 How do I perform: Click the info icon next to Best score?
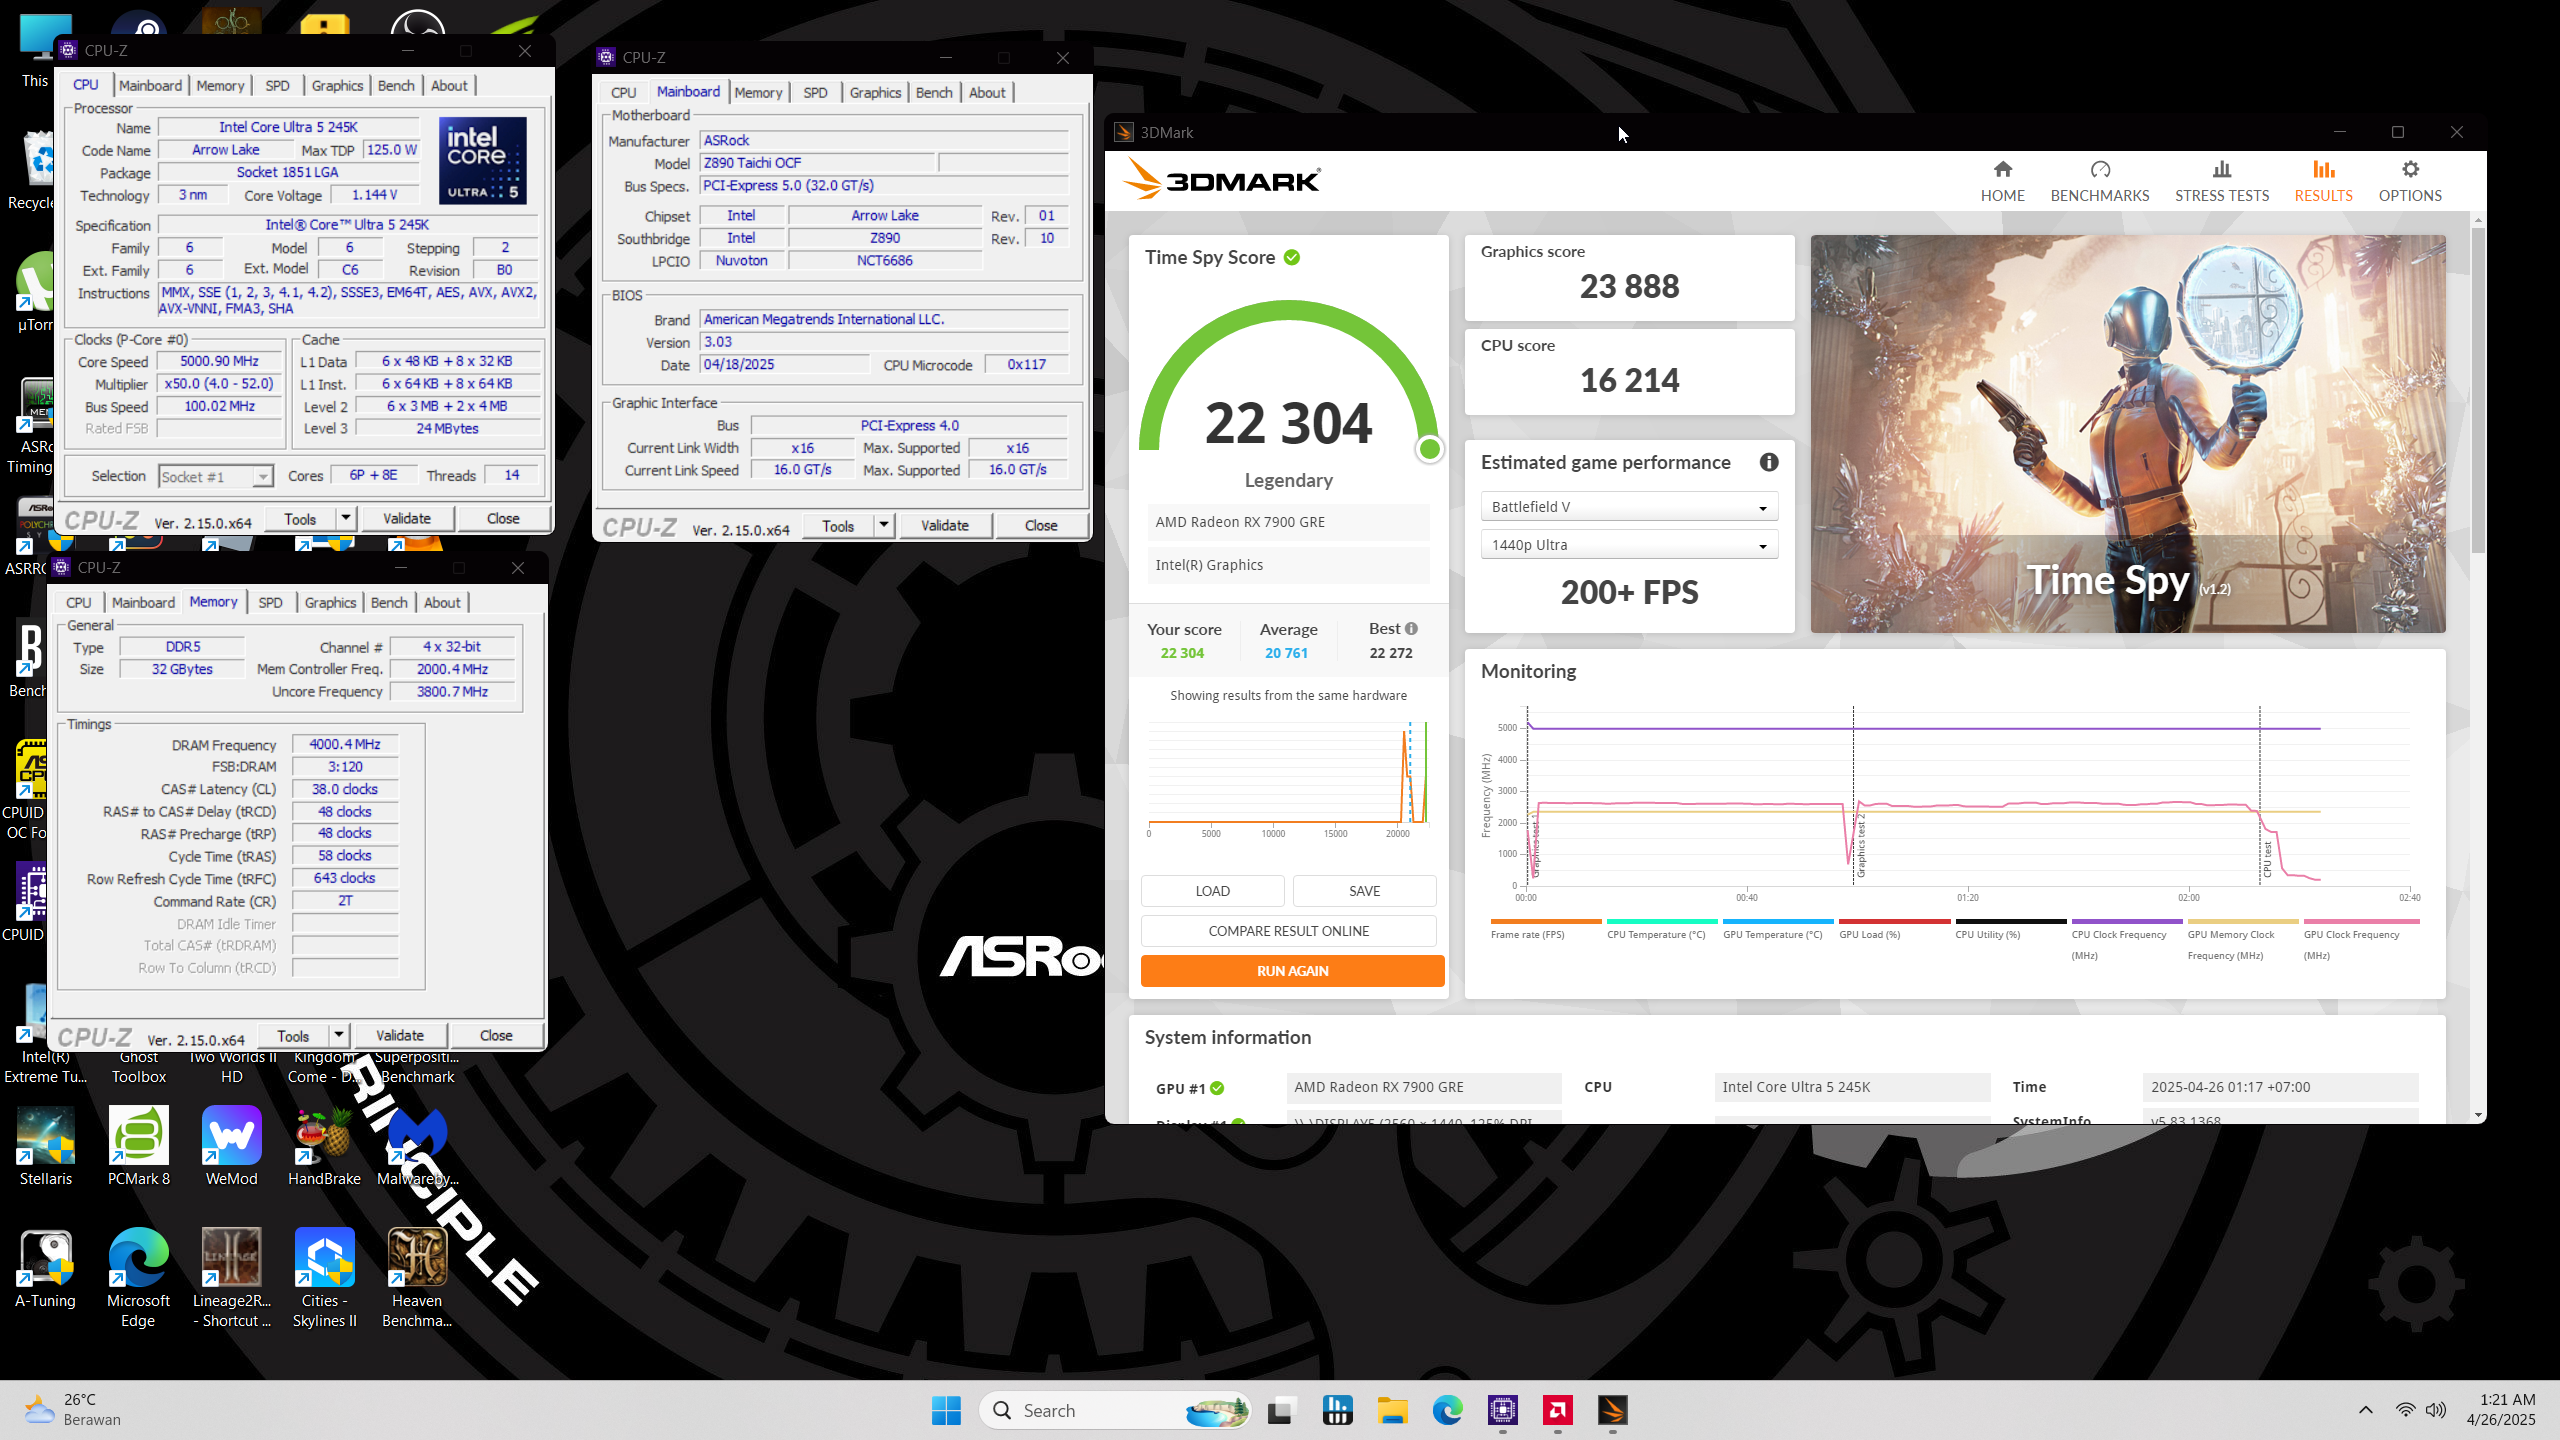[x=1411, y=629]
